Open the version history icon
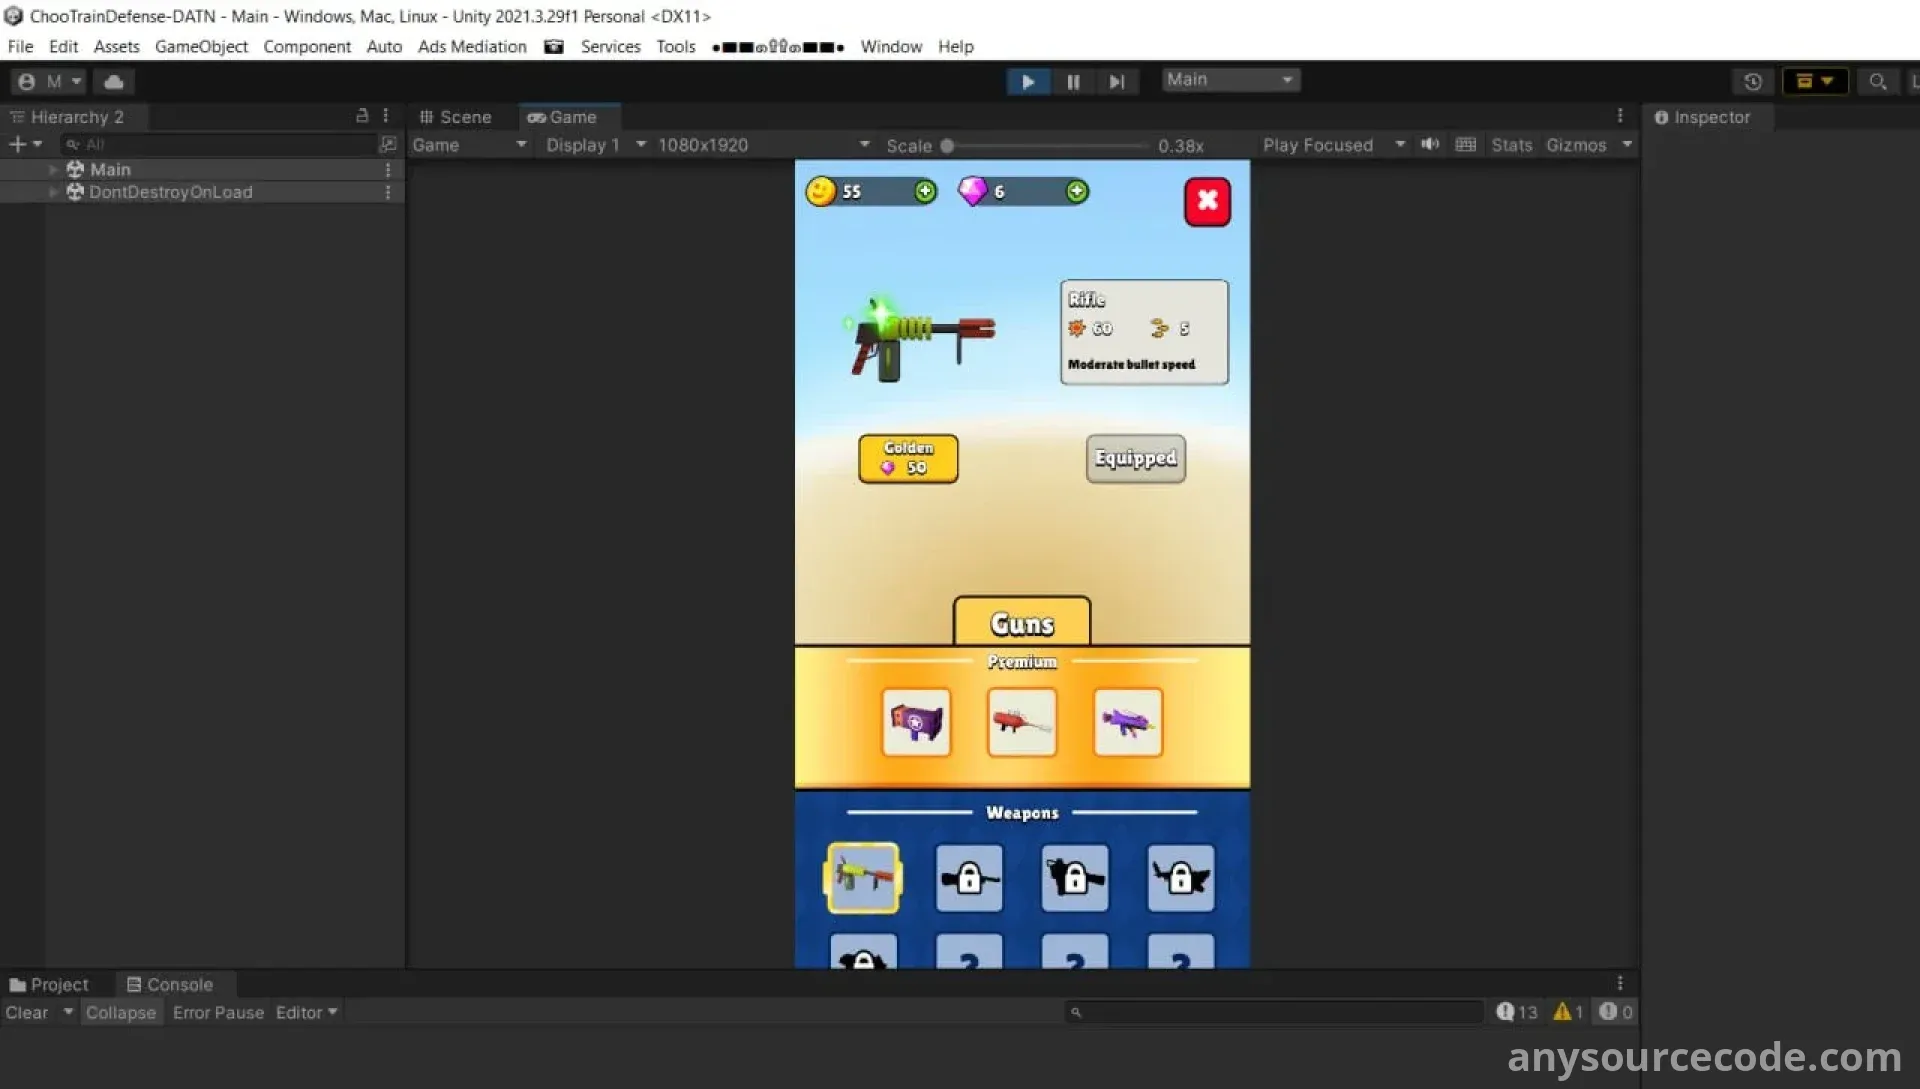 point(1752,82)
